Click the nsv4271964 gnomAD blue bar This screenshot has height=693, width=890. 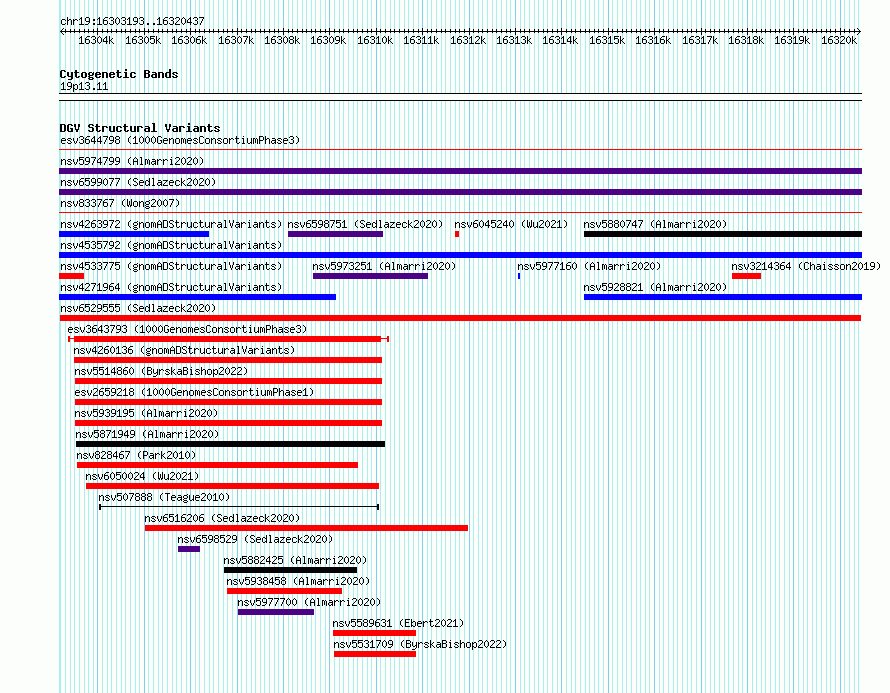[198, 297]
